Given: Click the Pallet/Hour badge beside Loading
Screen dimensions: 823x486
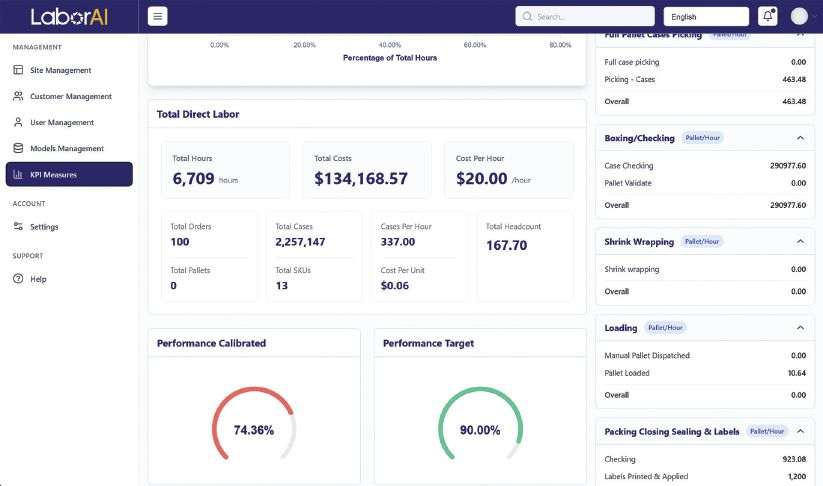Looking at the screenshot, I should tap(665, 327).
